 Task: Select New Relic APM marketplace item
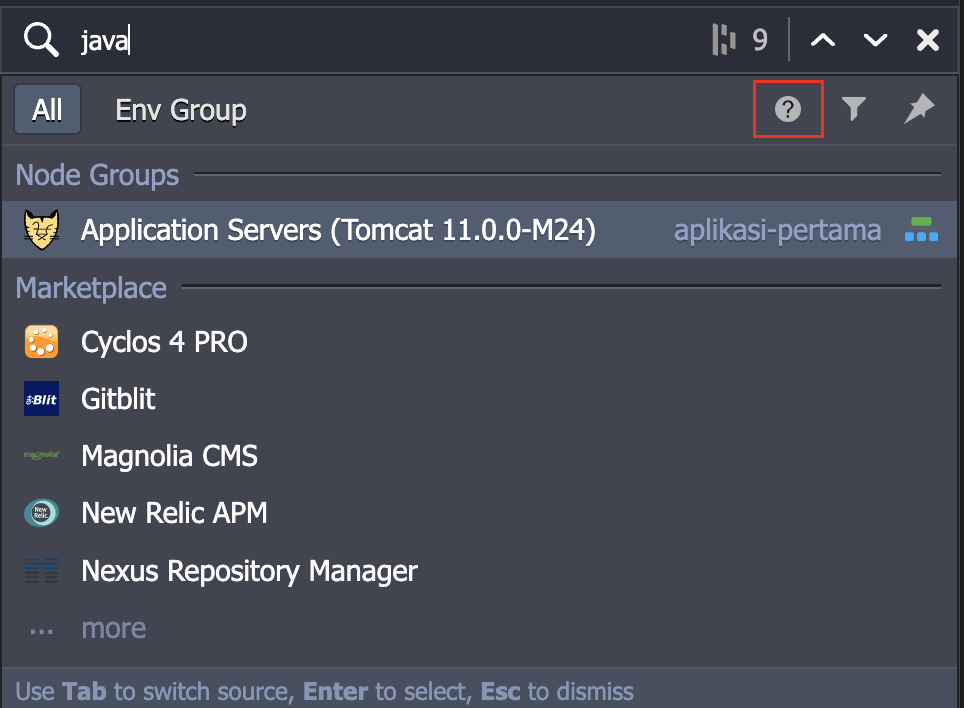point(480,513)
